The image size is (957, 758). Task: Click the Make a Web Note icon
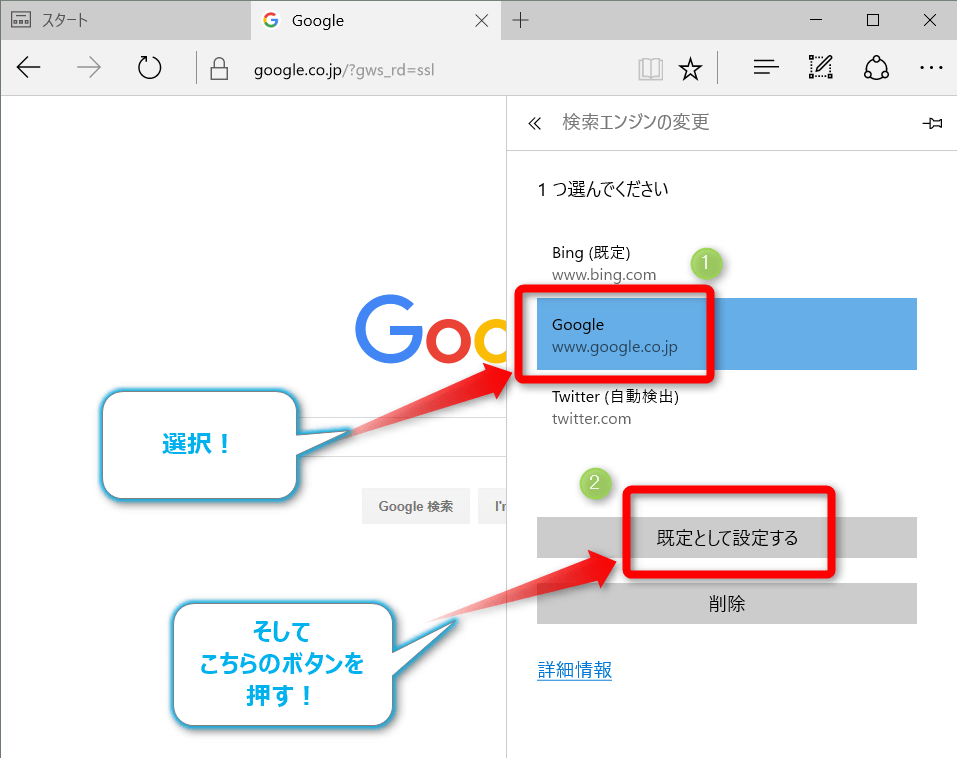(820, 68)
